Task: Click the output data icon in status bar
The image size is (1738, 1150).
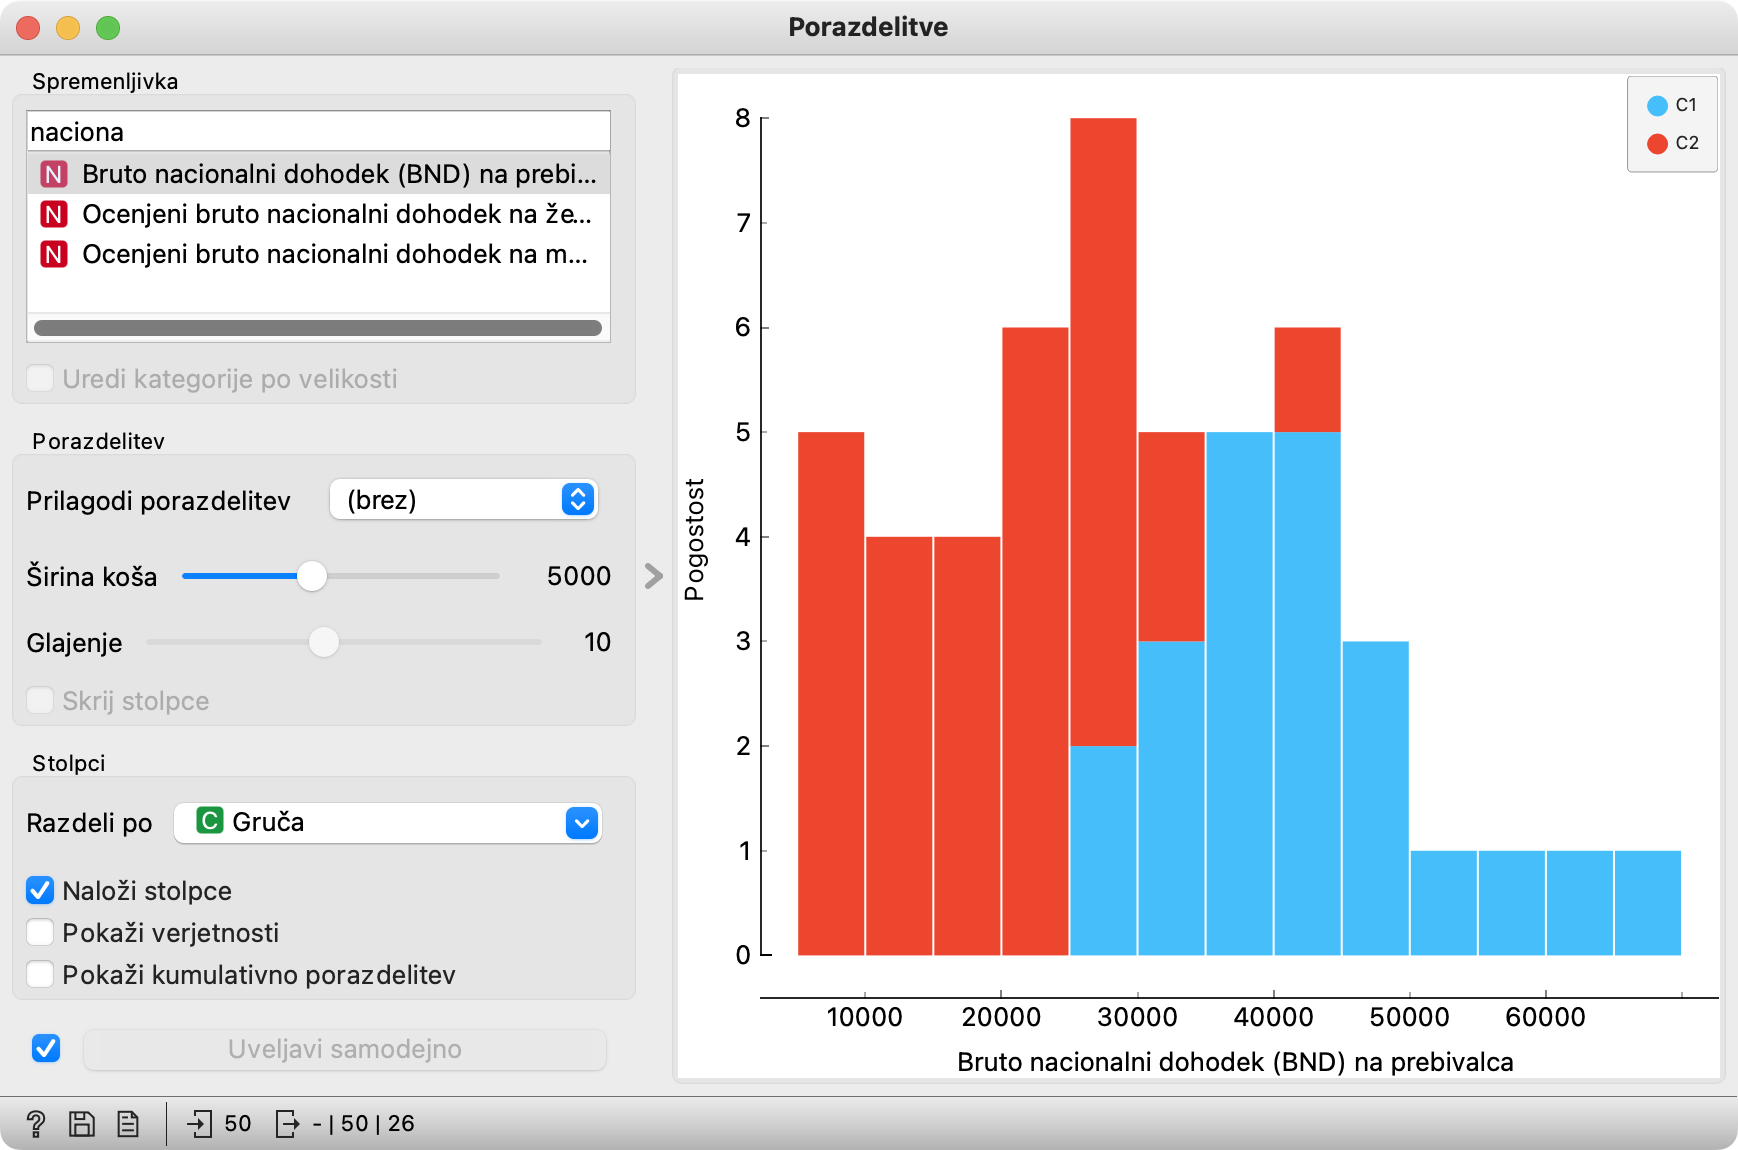Action: click(287, 1124)
